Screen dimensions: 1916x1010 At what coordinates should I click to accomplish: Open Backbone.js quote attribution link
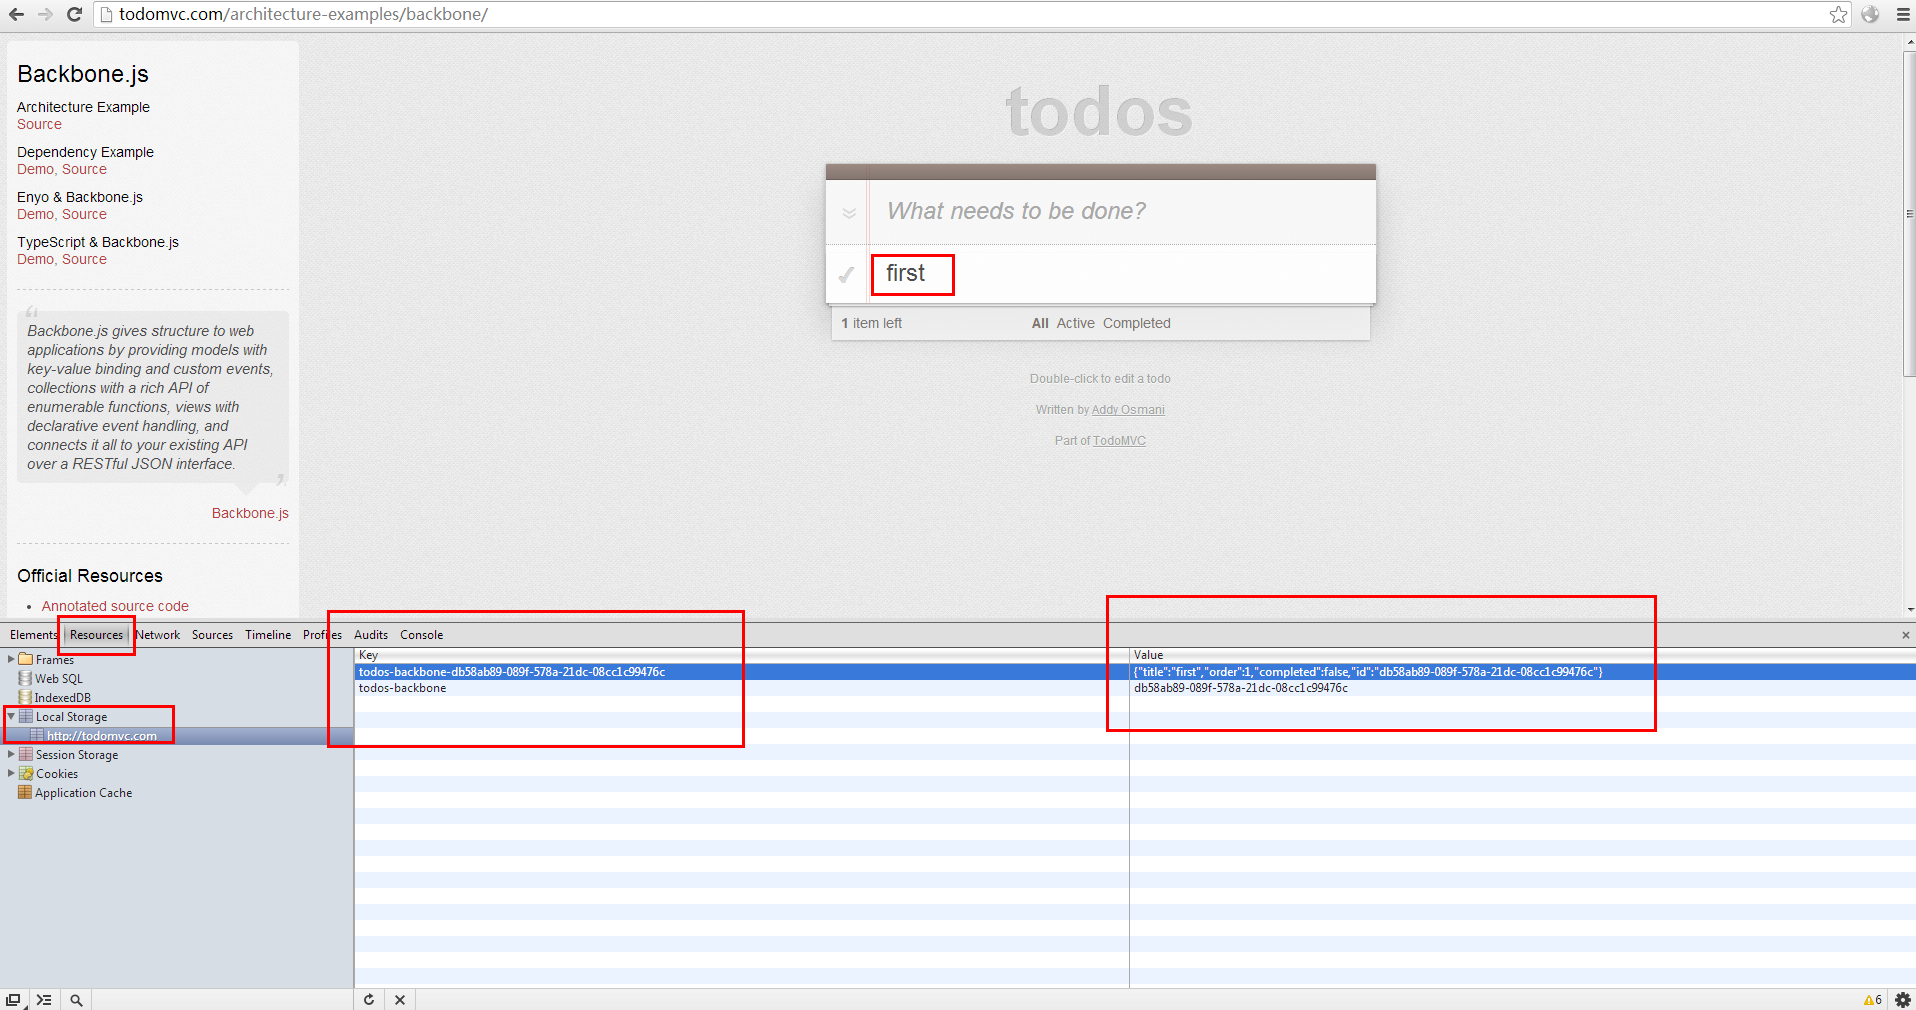[250, 513]
